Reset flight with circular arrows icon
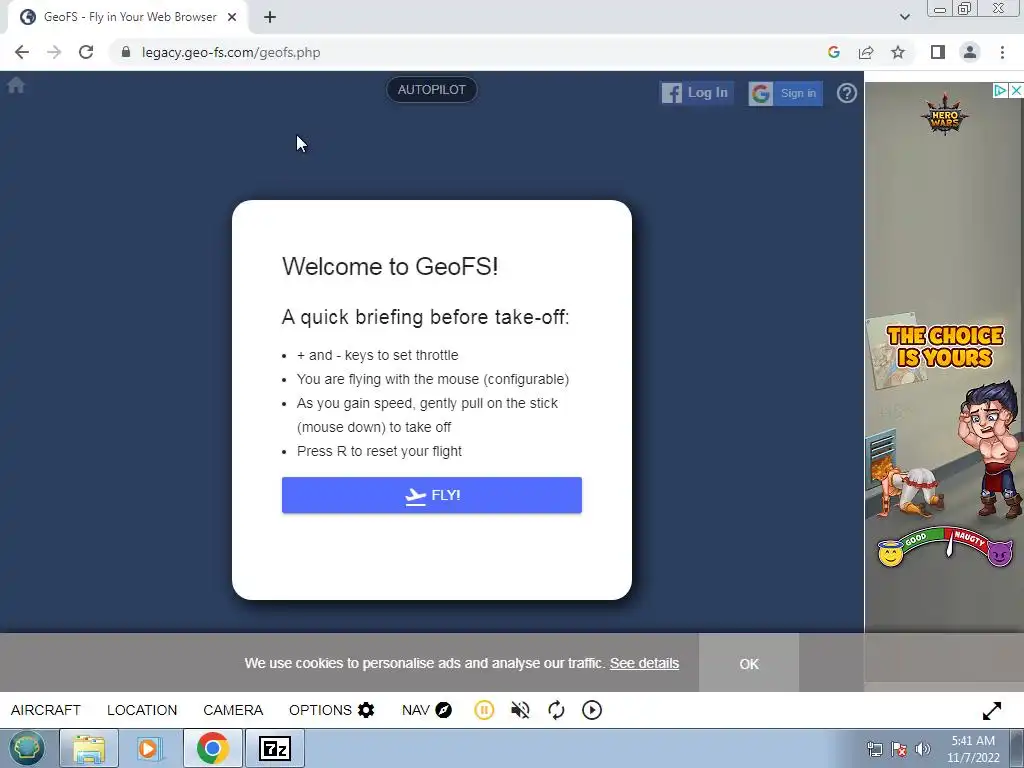This screenshot has width=1024, height=768. [556, 710]
